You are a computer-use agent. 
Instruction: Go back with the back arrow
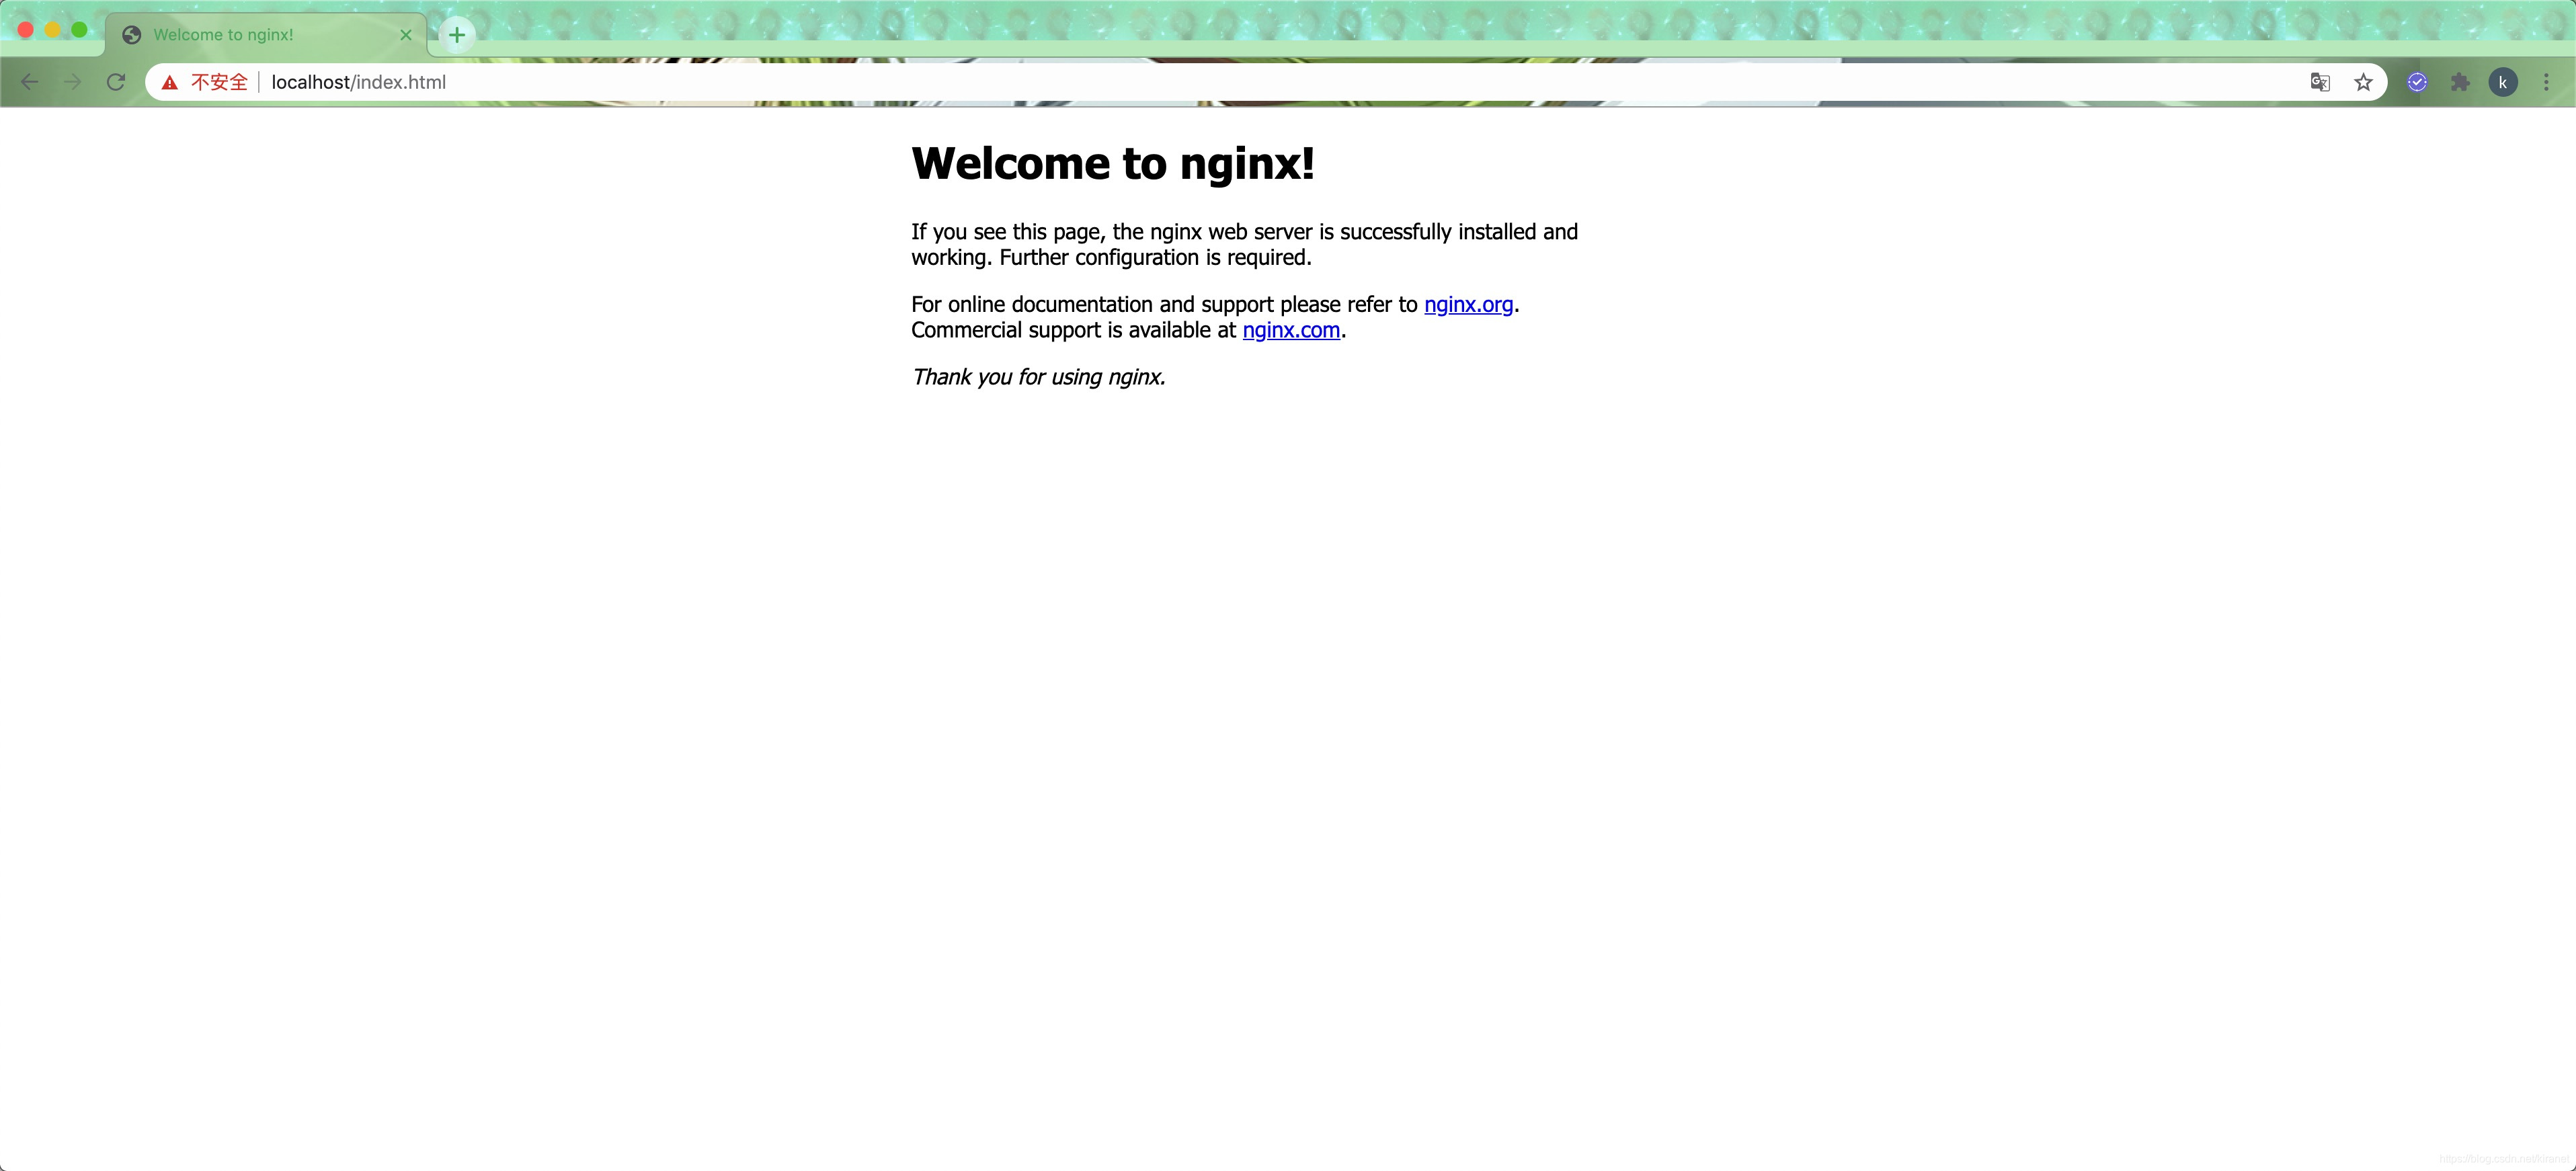coord(30,82)
